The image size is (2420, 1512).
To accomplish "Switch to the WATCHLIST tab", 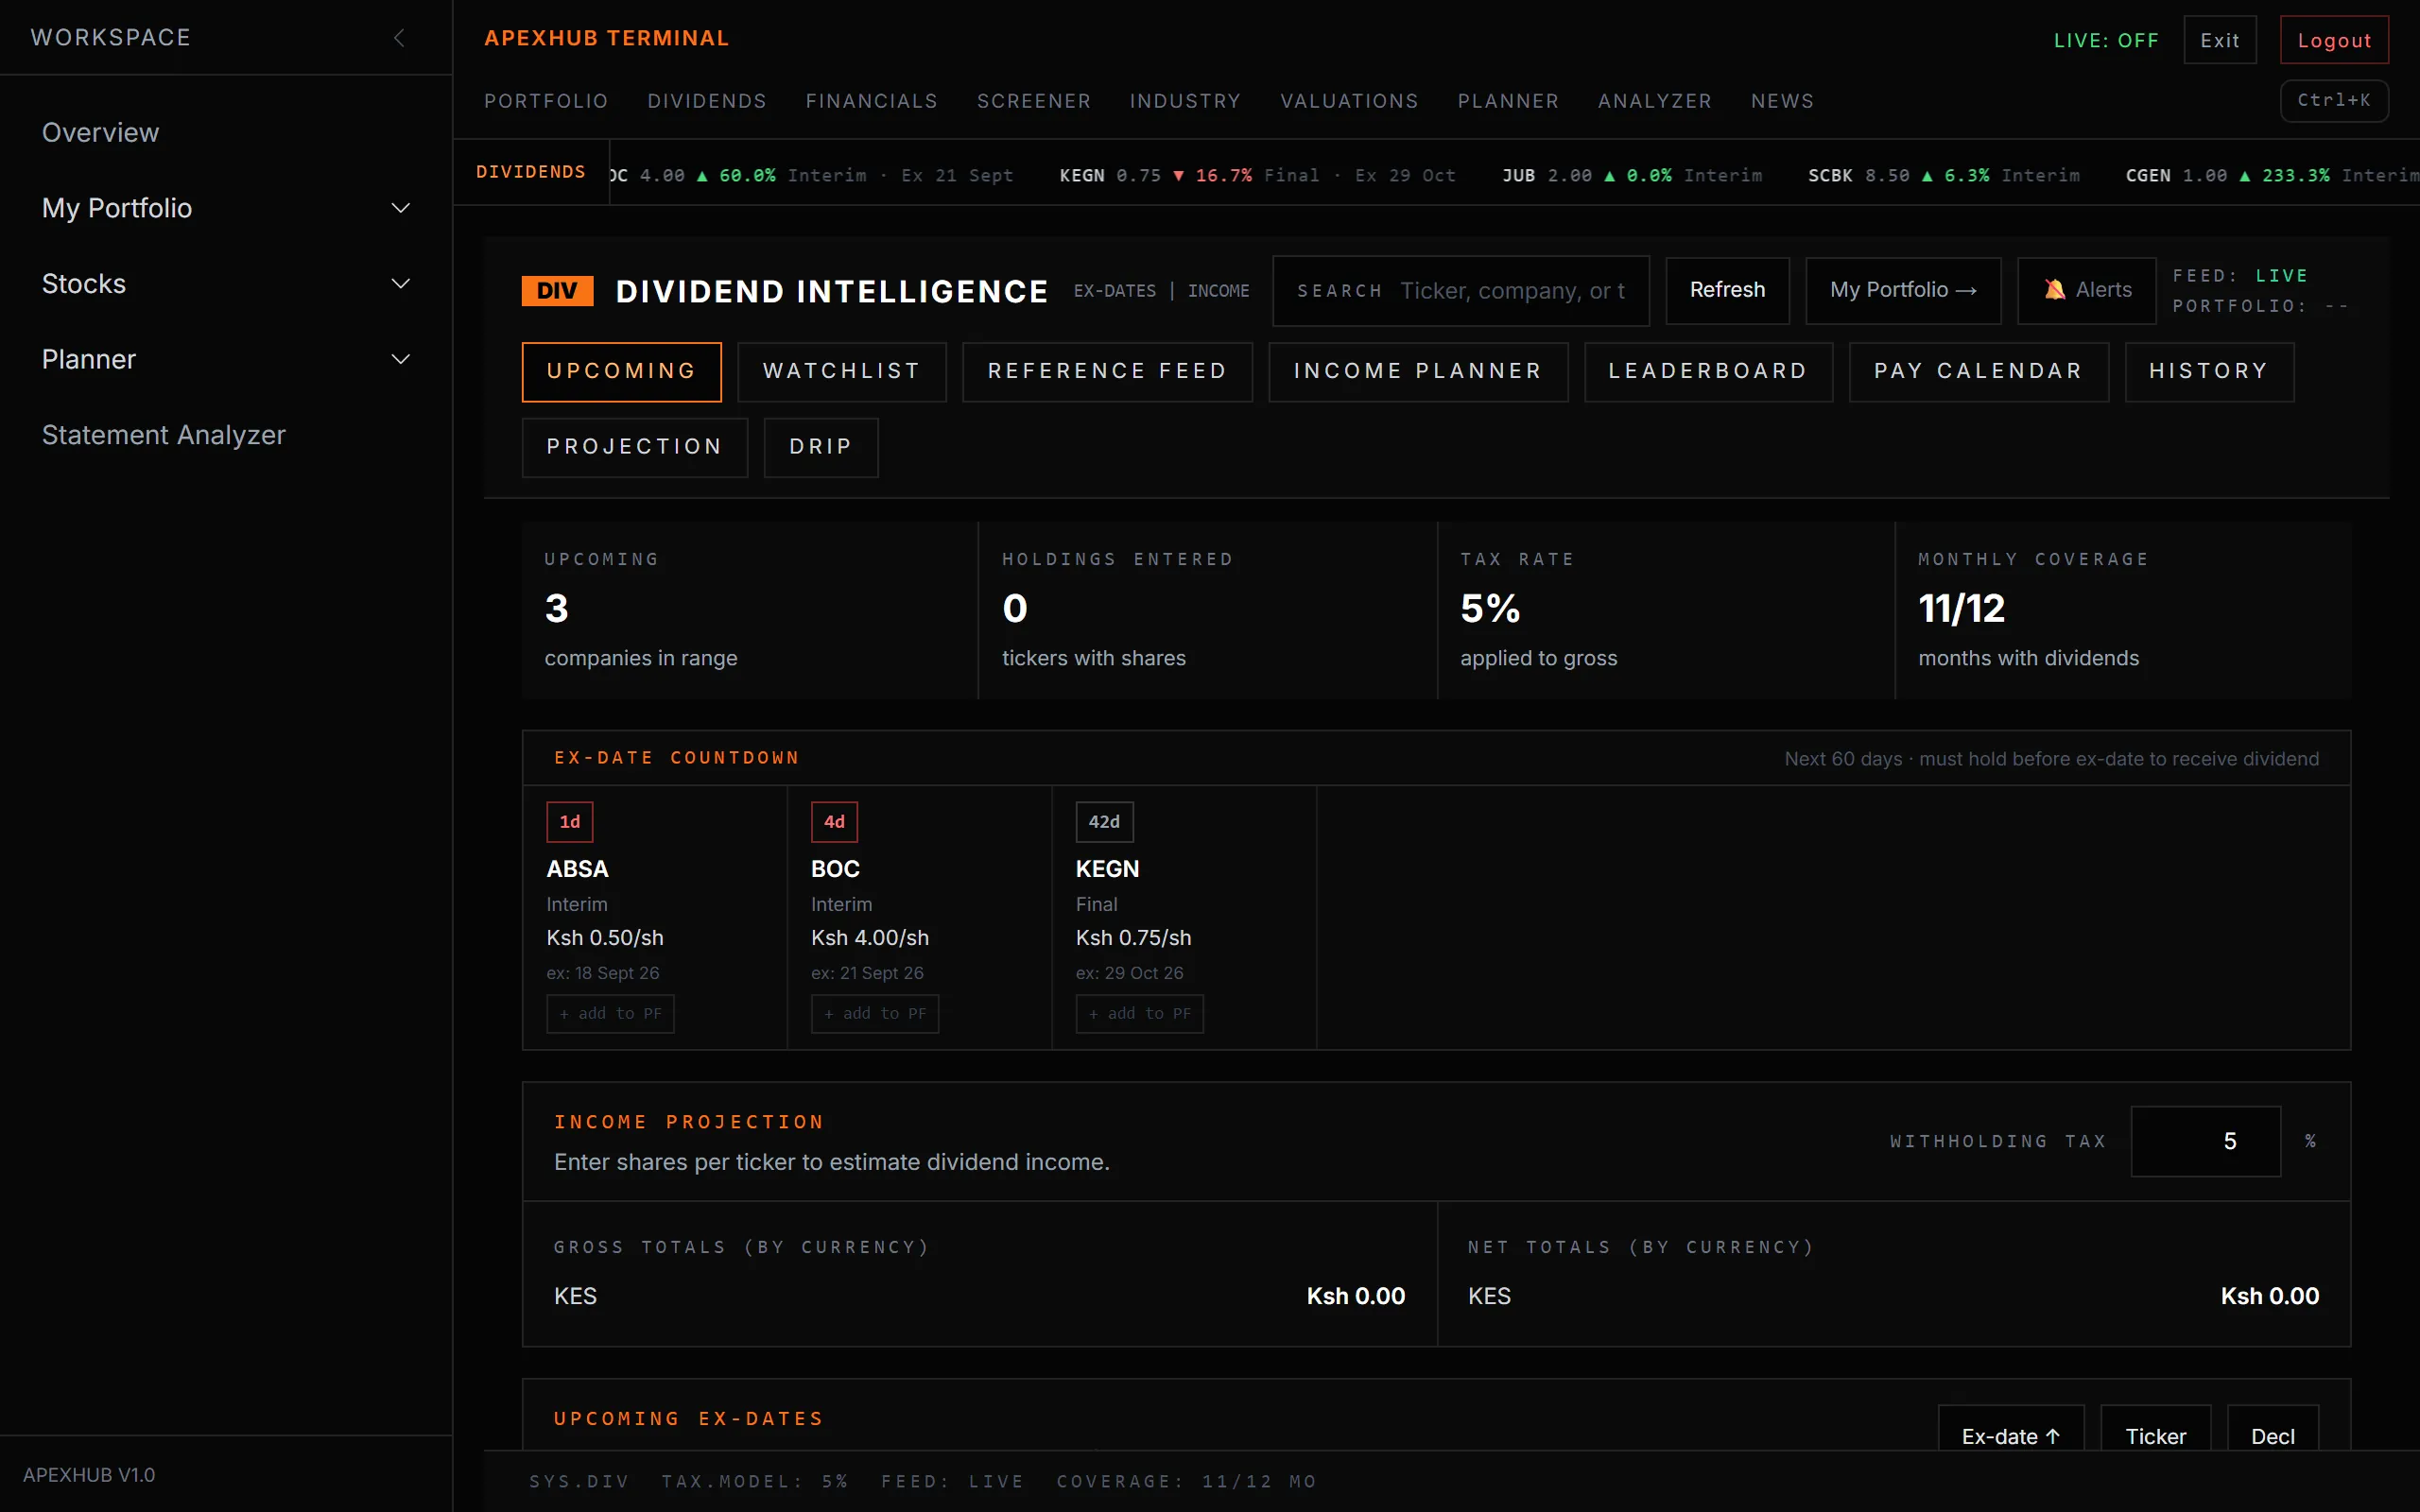I will click(x=842, y=371).
